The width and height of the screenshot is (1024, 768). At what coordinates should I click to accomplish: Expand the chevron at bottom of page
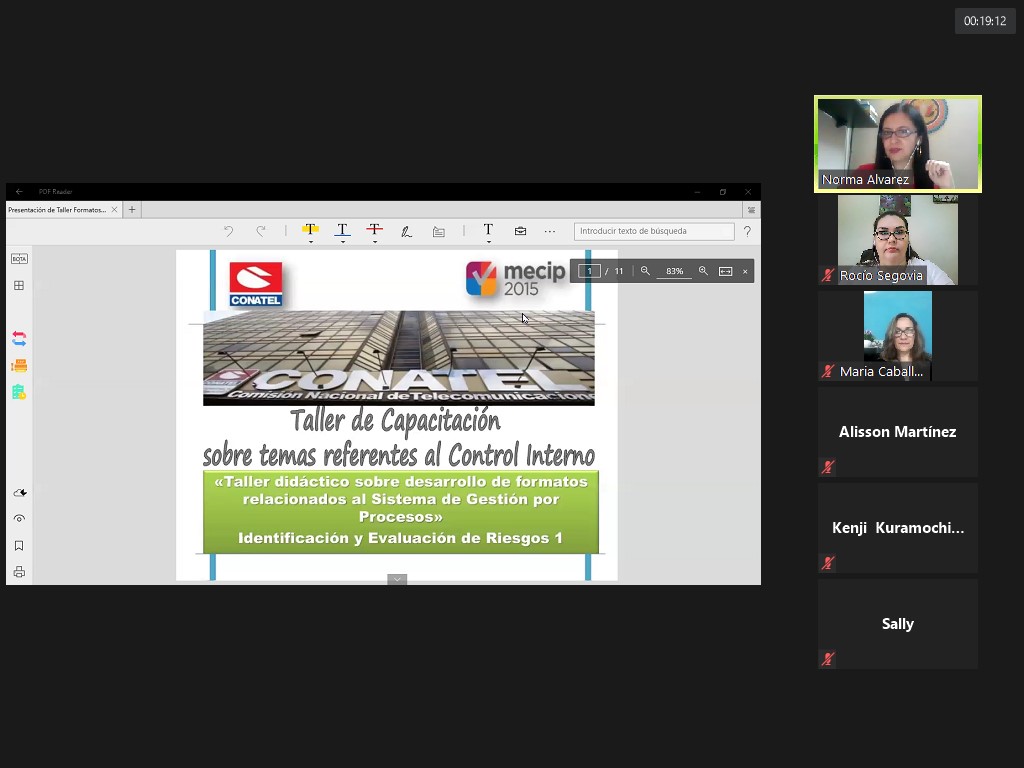[x=396, y=579]
